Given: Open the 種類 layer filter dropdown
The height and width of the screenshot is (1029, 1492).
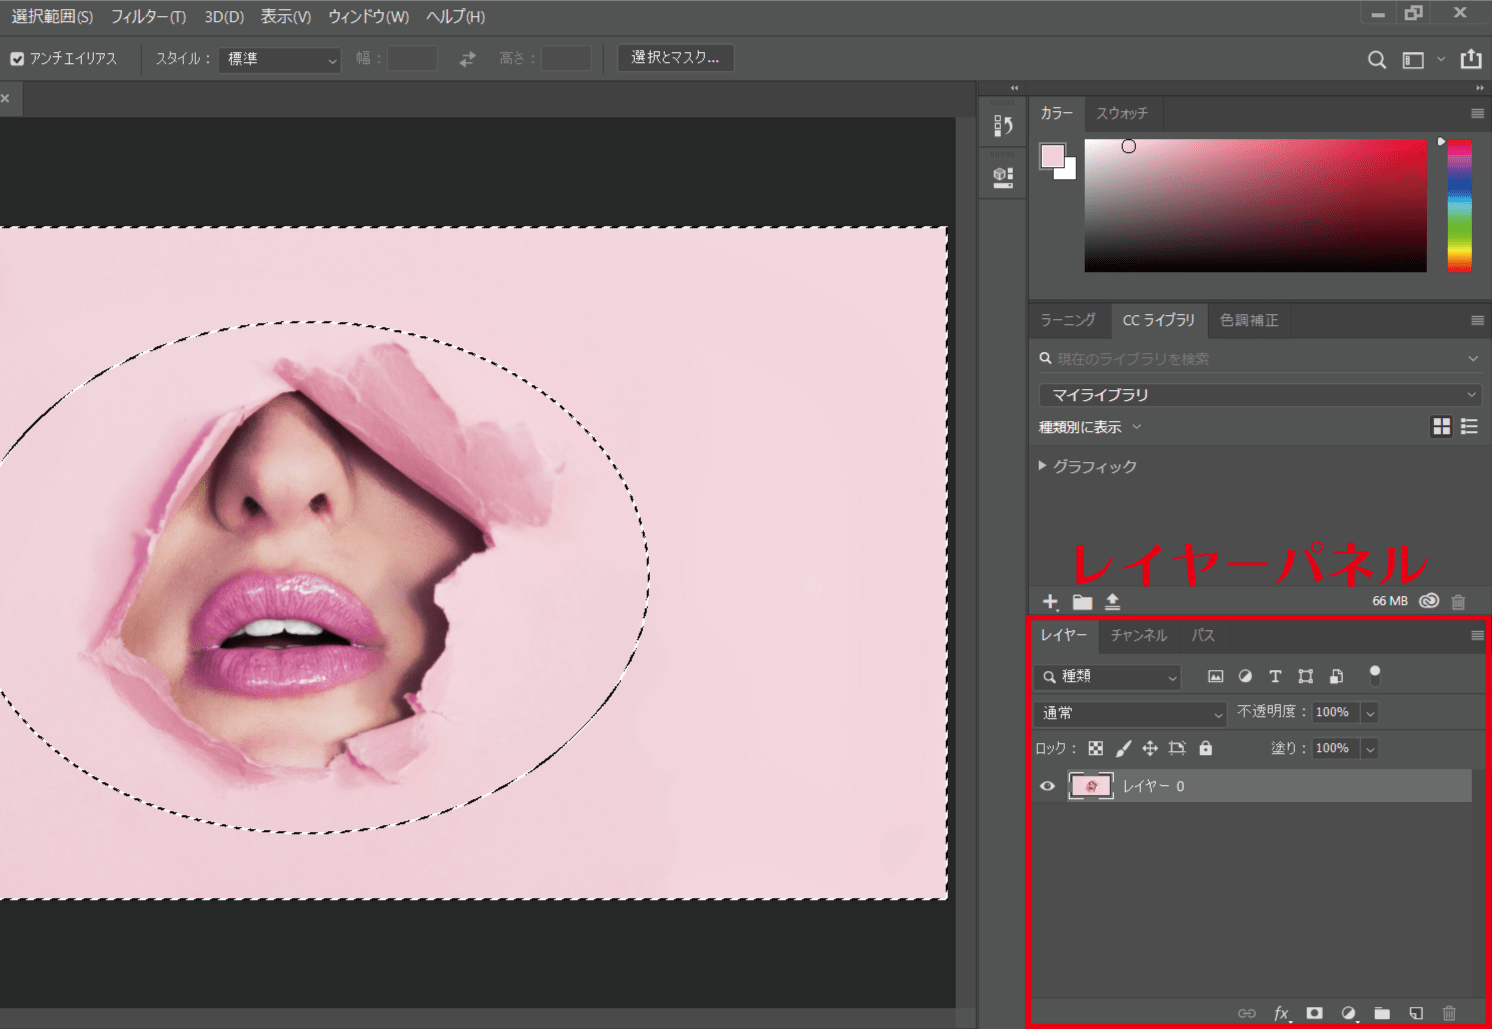Looking at the screenshot, I should (x=1108, y=677).
